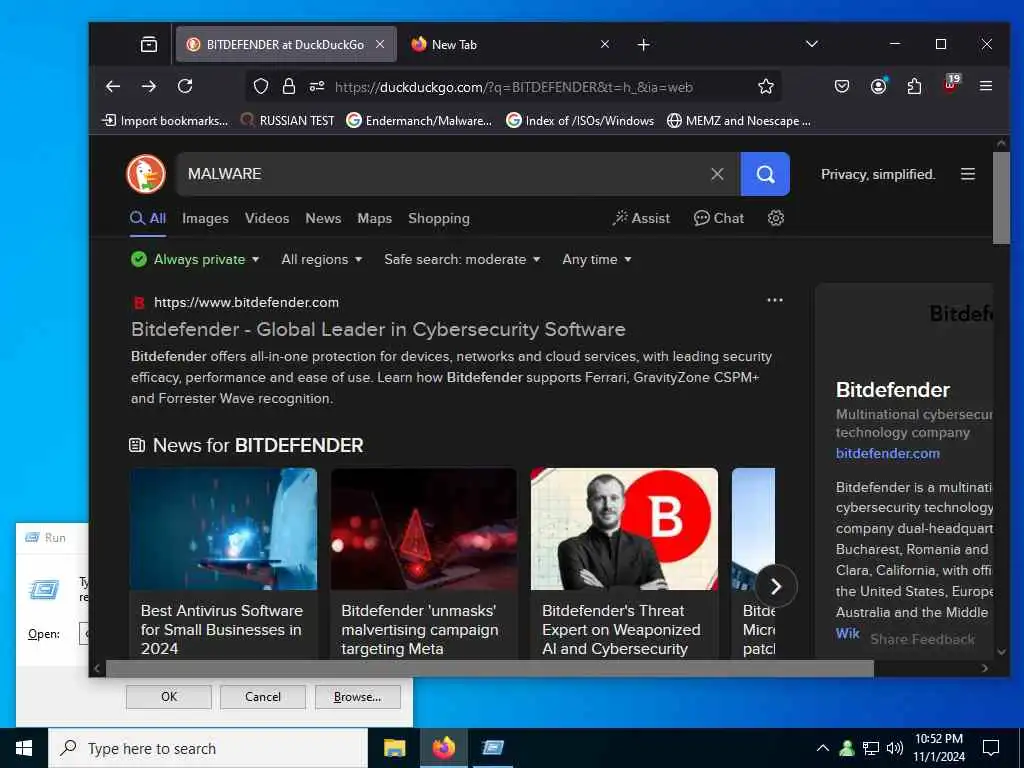Screen dimensions: 1024x768
Task: Select the Maps search category
Action: (374, 218)
